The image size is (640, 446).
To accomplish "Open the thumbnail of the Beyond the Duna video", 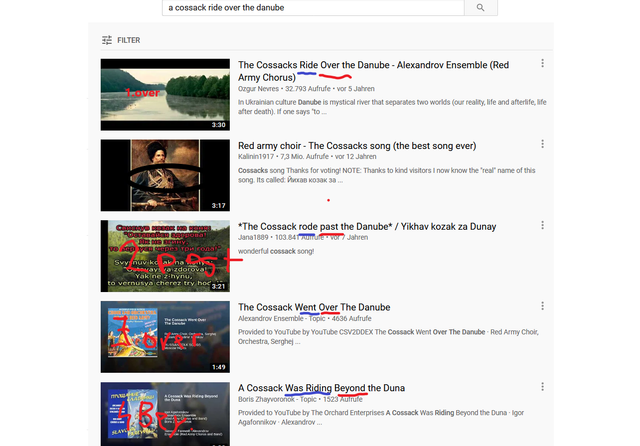I will point(165,414).
